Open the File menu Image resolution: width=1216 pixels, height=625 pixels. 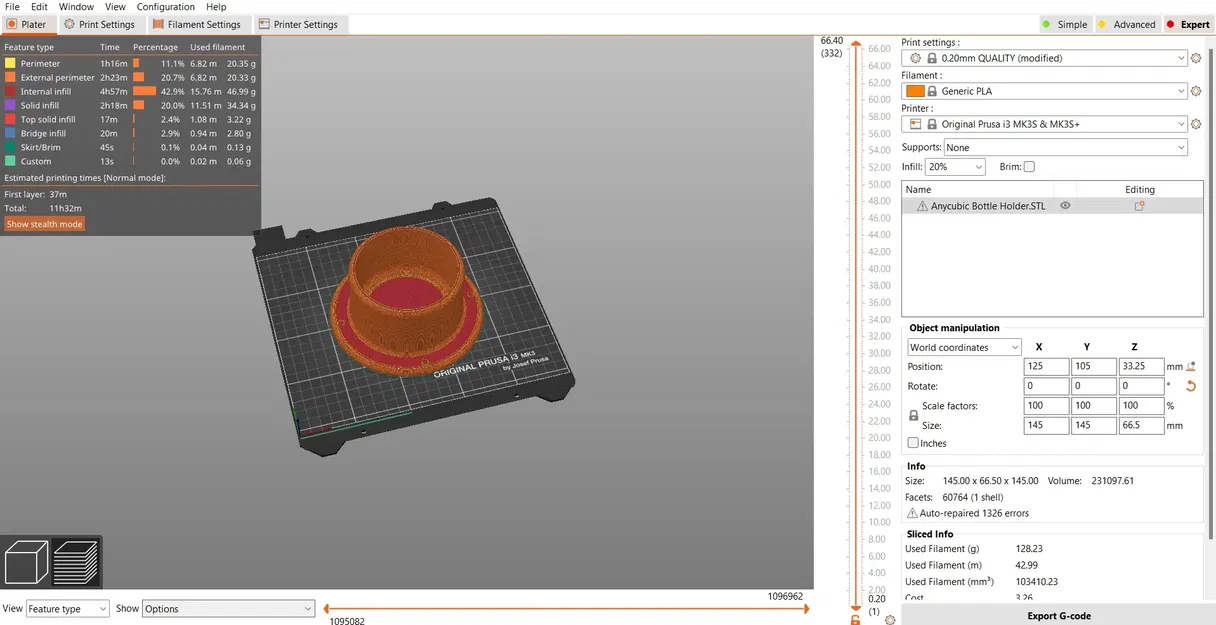point(12,7)
